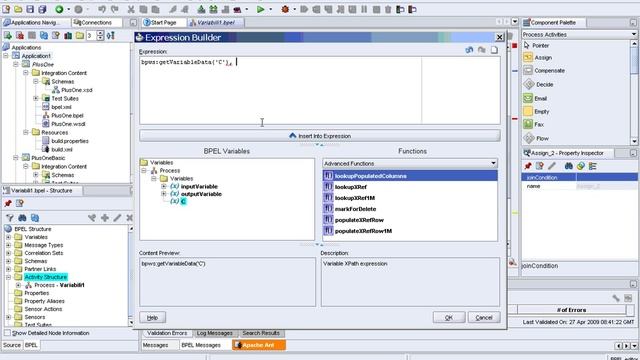Screen dimensions: 640x360
Task: Click the Cancel button
Action: (x=484, y=318)
